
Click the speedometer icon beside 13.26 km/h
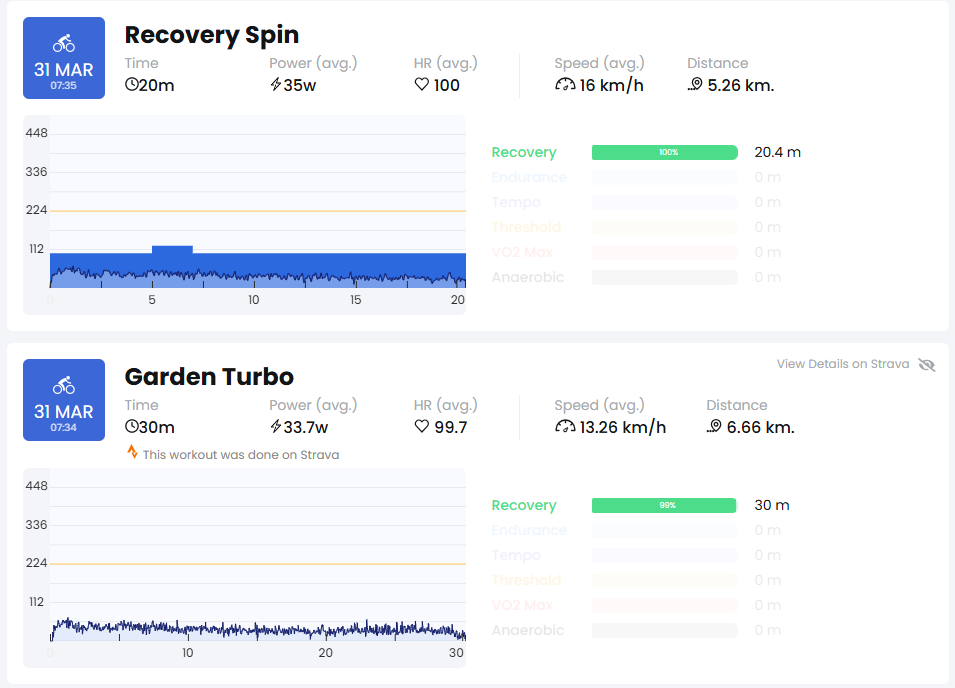tap(565, 427)
